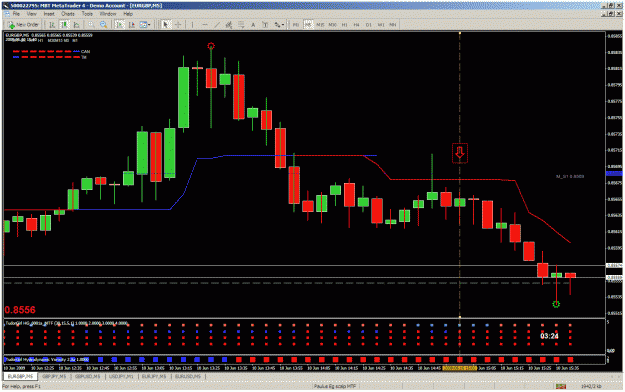625x392 pixels.
Task: Select the red down-arrow sell signal marker
Action: [x=460, y=153]
